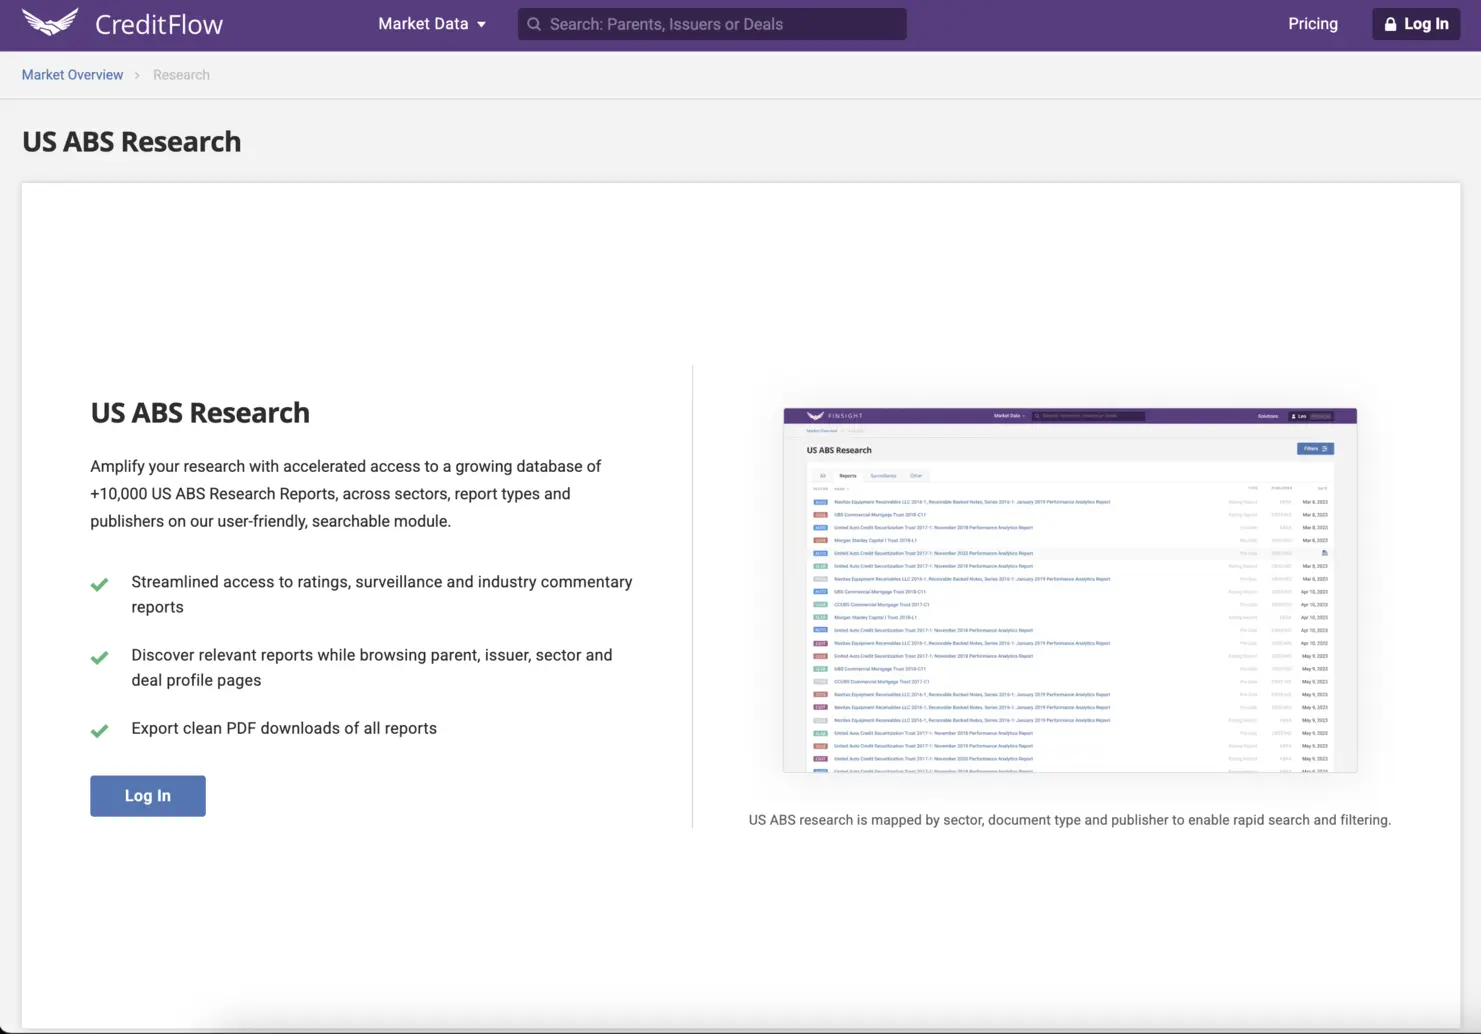Click the caption under the preview image
The height and width of the screenshot is (1034, 1481).
point(1069,820)
